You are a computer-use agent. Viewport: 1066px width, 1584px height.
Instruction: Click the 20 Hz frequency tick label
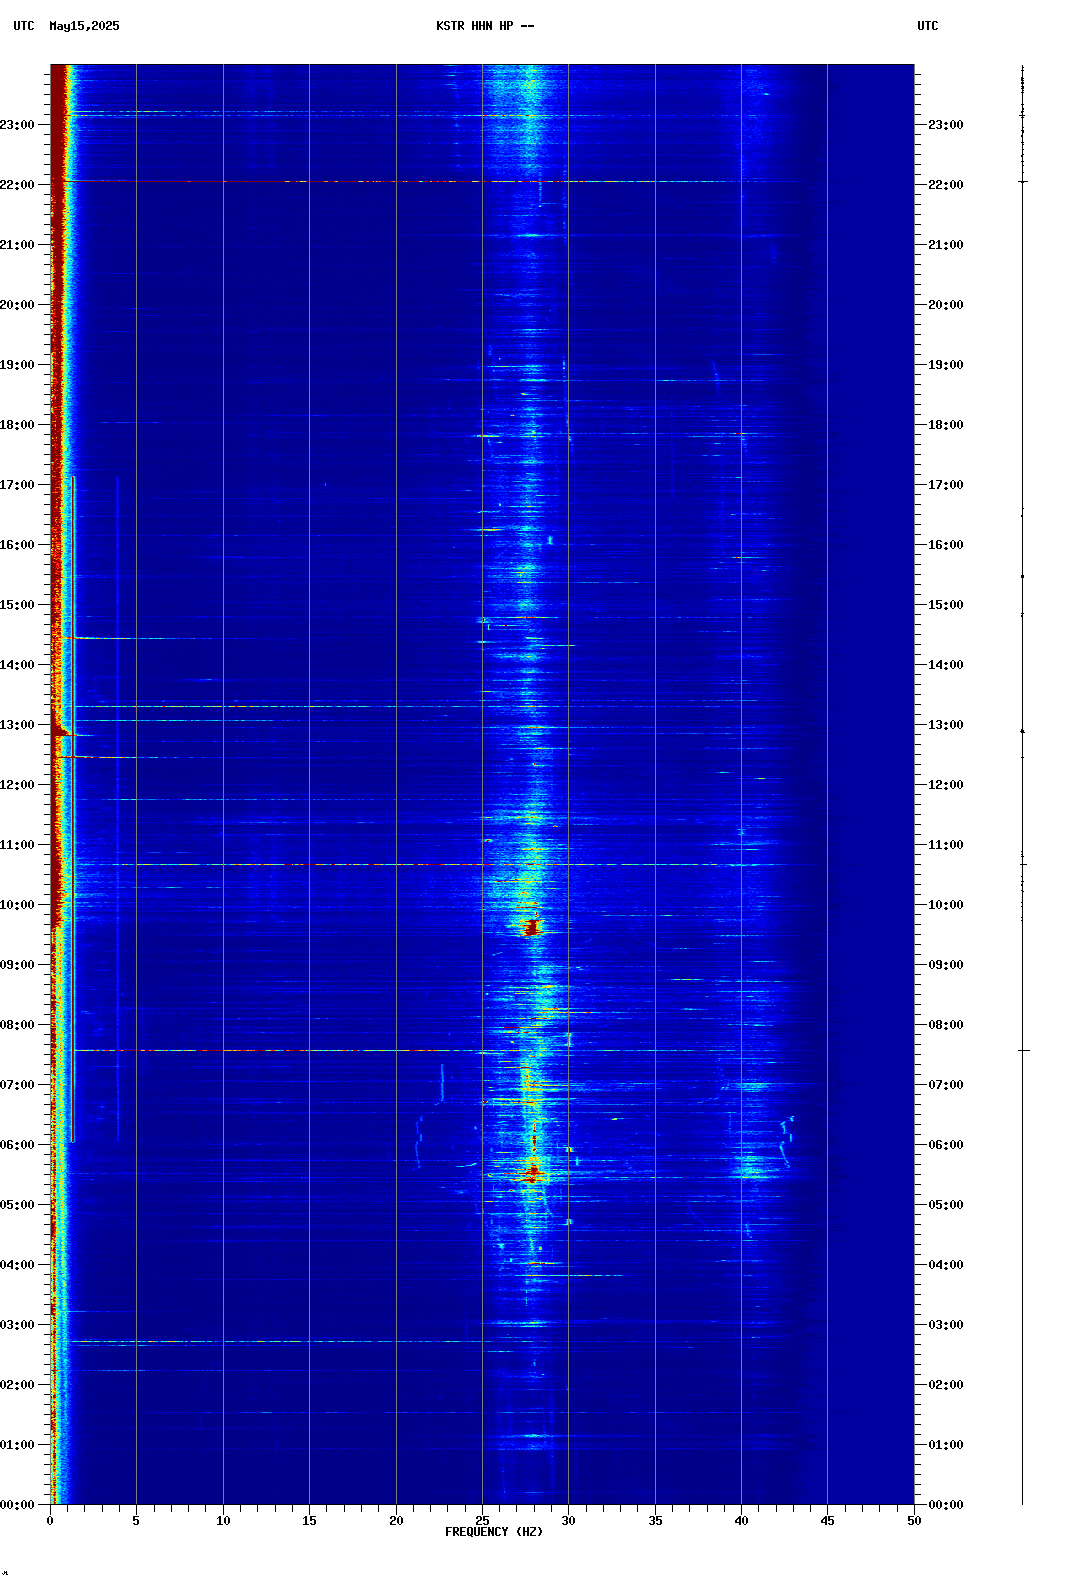[x=396, y=1521]
